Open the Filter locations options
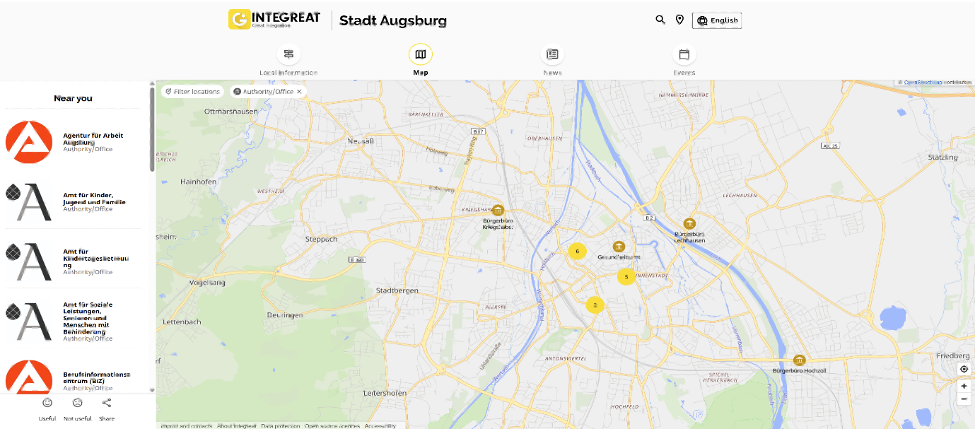Screen dimensions: 976x431 [192, 91]
